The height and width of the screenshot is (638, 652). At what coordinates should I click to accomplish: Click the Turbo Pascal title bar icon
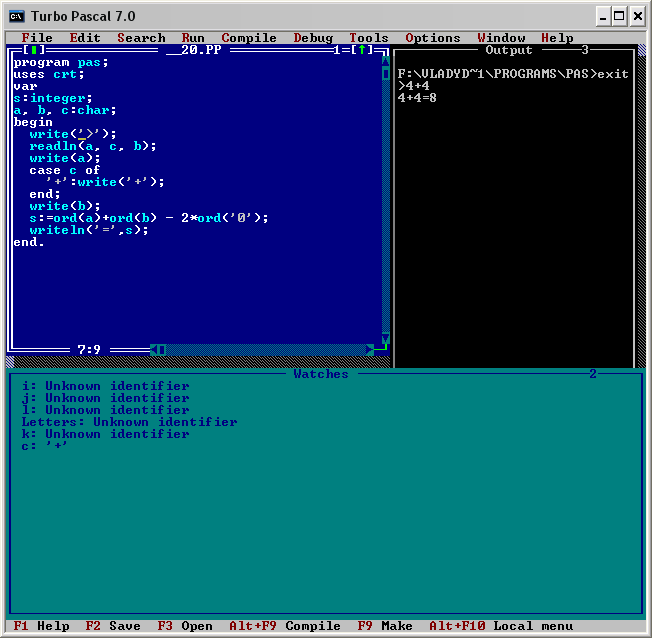click(x=17, y=16)
